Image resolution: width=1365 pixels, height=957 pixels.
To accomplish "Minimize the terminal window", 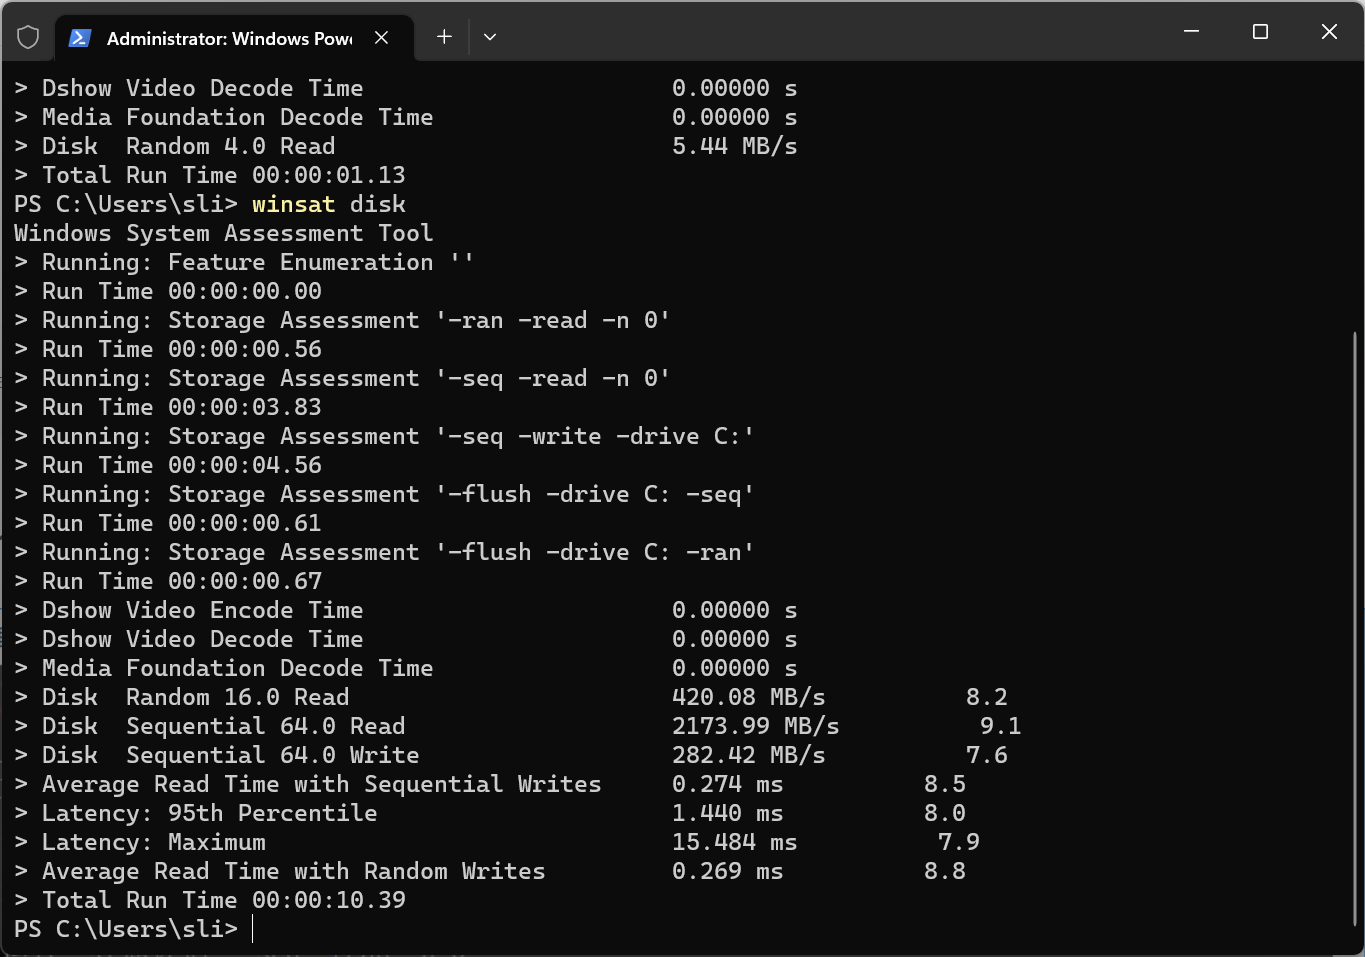I will click(1191, 32).
